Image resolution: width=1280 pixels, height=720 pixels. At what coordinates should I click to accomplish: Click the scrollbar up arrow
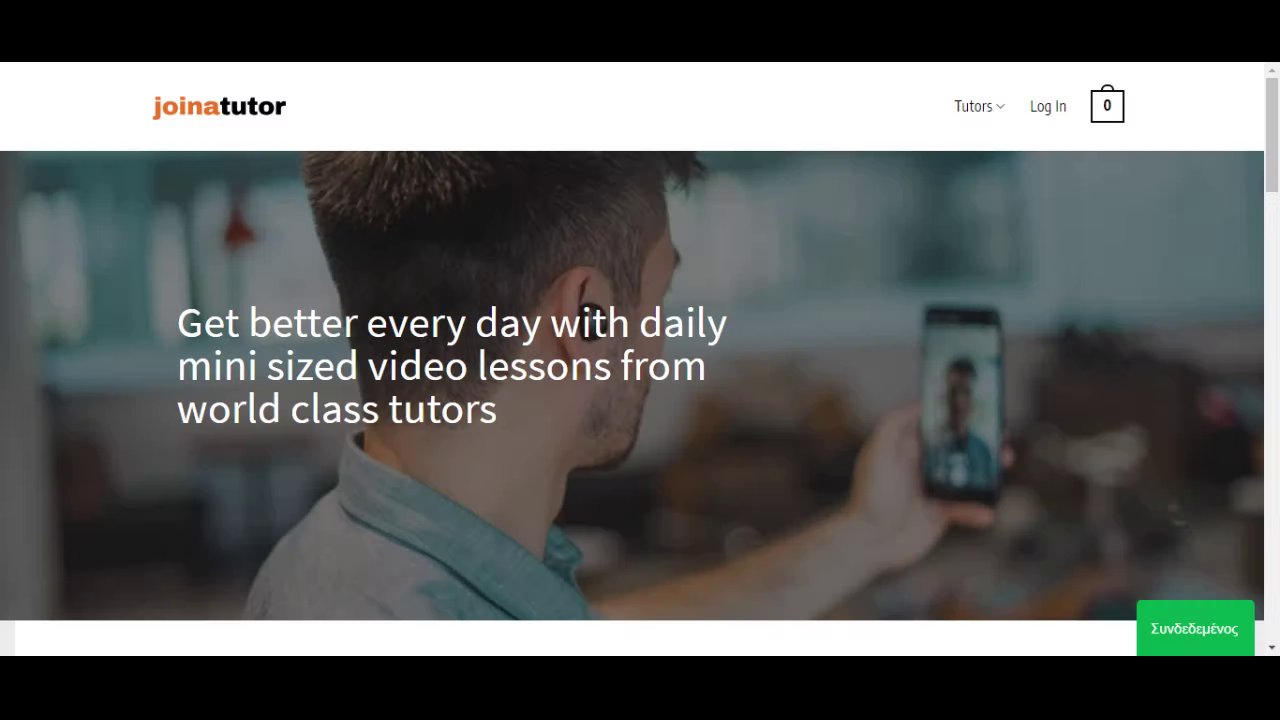[1272, 70]
